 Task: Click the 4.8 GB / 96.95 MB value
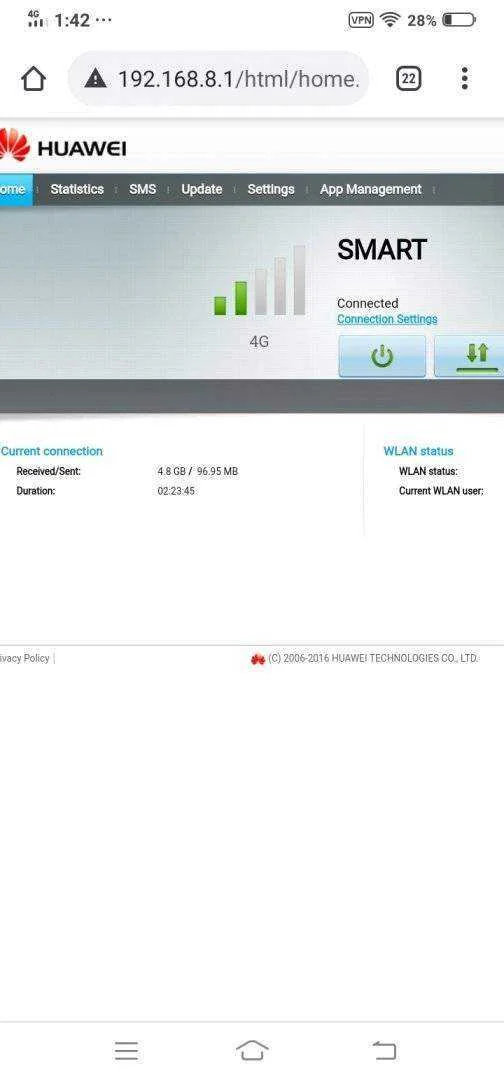pyautogui.click(x=198, y=471)
